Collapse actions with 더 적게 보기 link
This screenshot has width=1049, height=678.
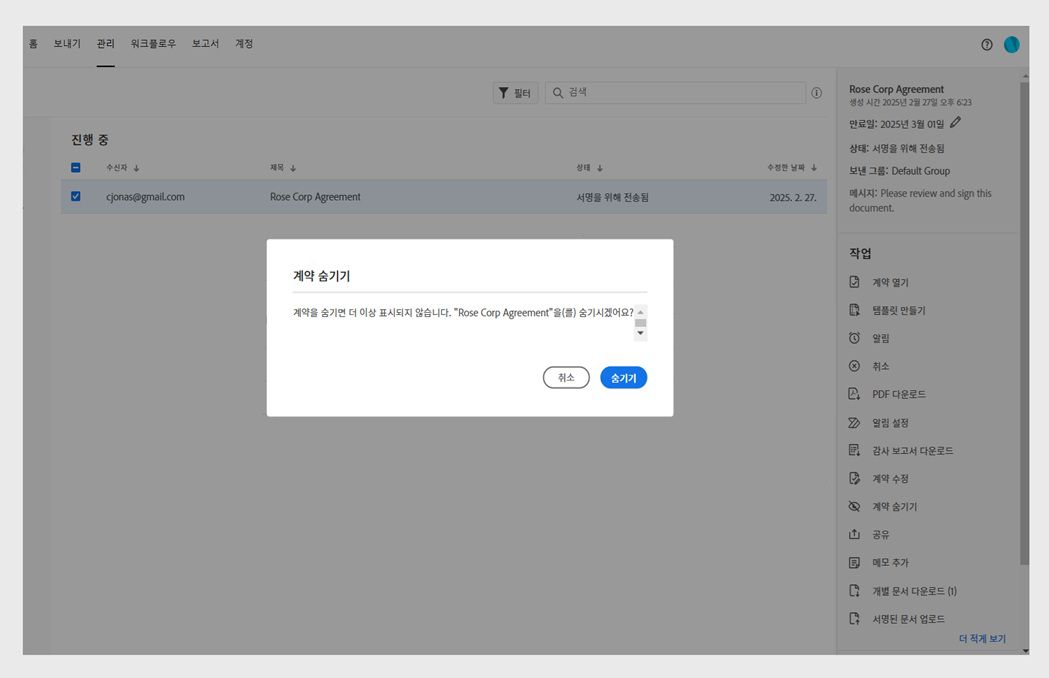click(982, 638)
